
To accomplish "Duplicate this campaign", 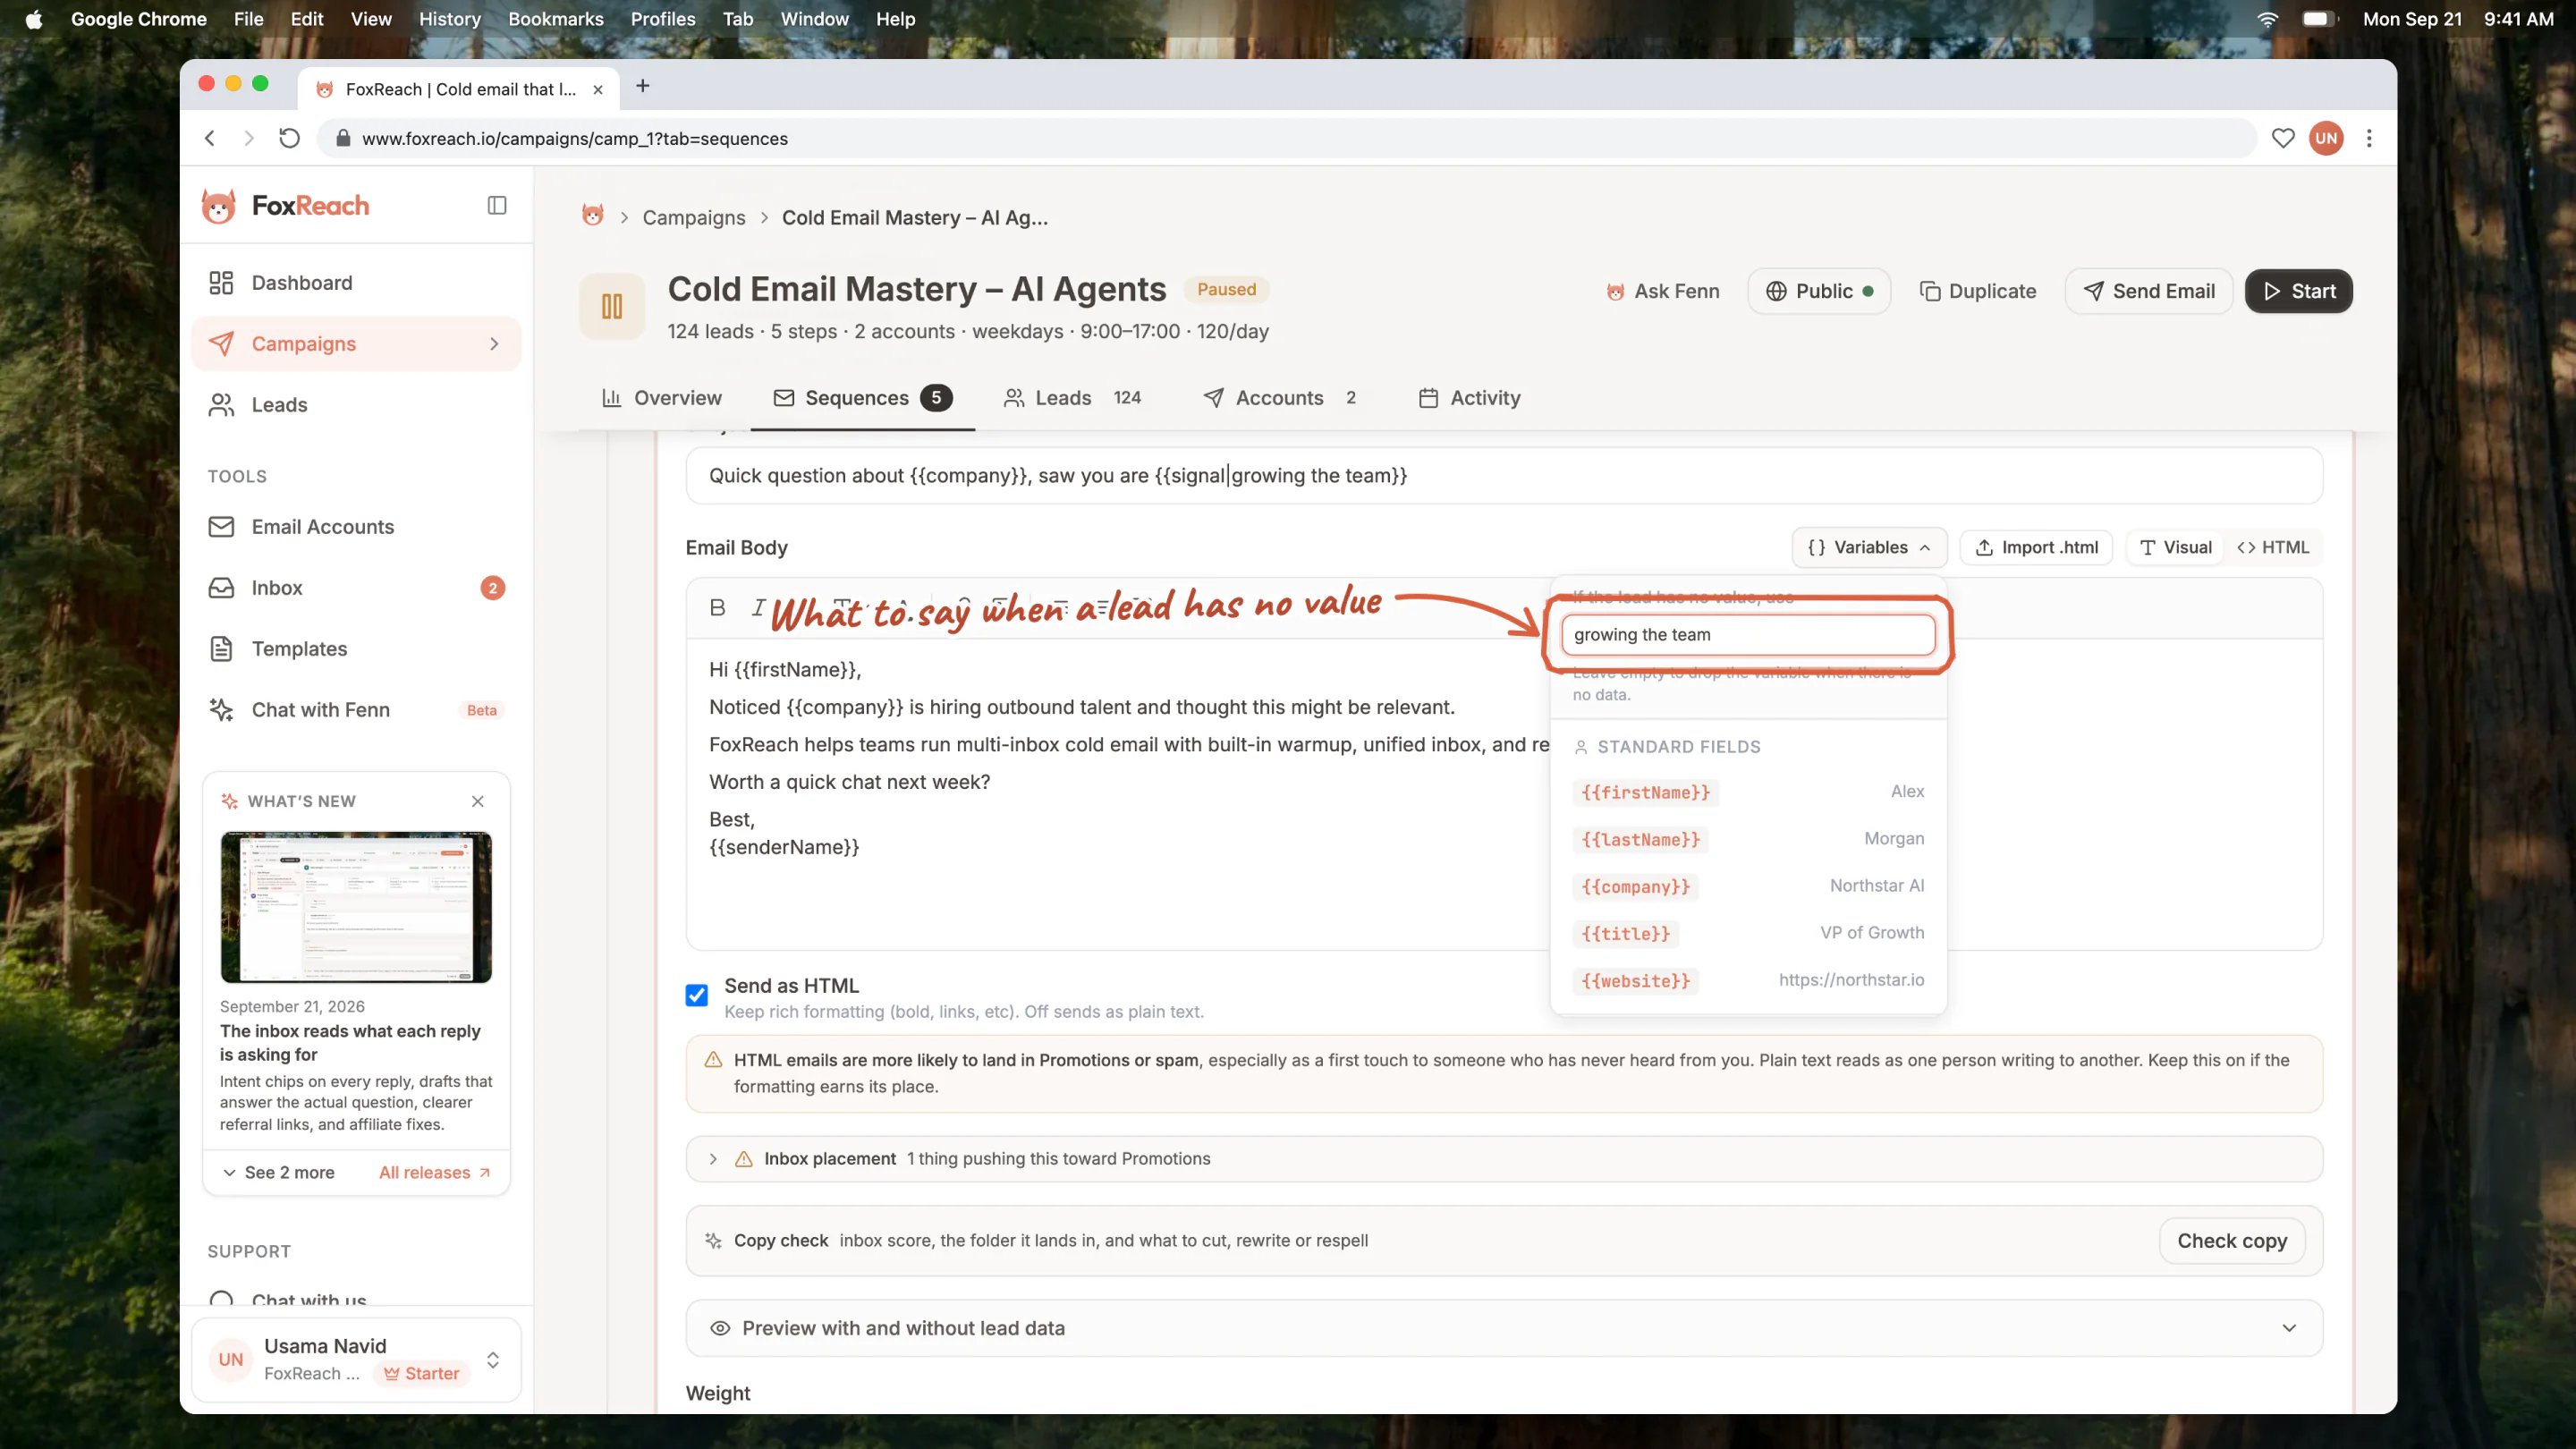I will [1977, 291].
